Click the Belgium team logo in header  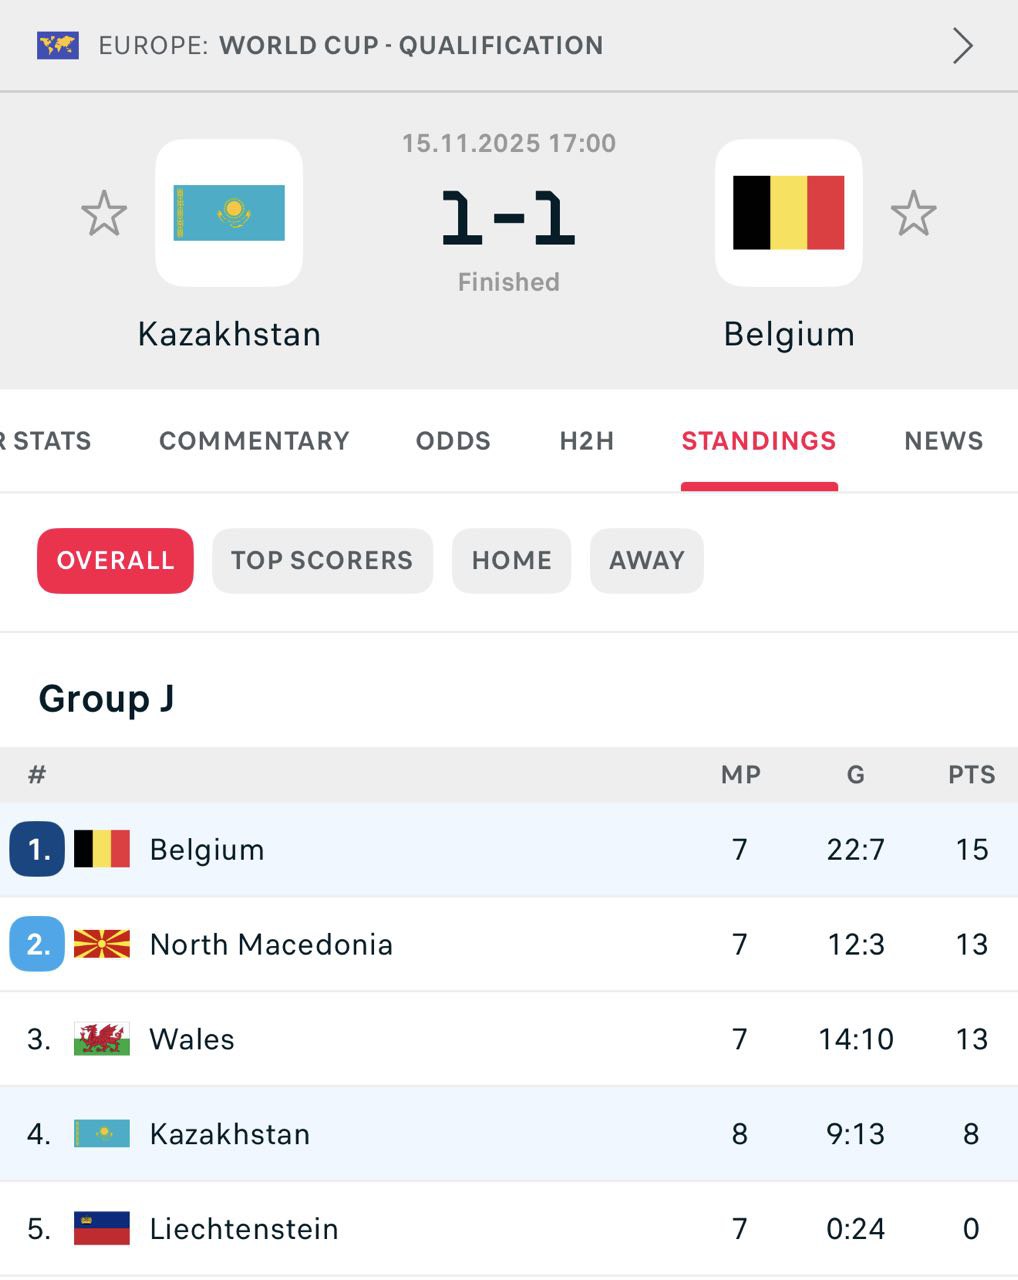(788, 213)
